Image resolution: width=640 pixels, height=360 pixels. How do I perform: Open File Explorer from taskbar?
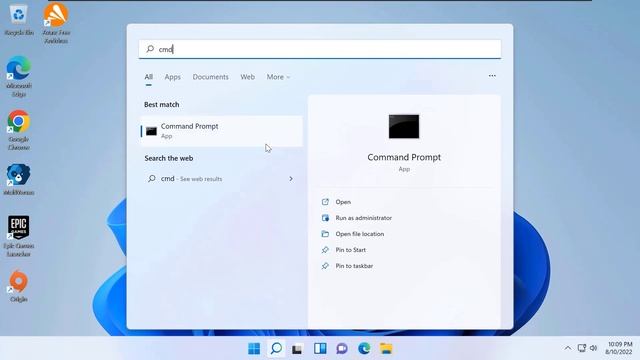pos(386,349)
